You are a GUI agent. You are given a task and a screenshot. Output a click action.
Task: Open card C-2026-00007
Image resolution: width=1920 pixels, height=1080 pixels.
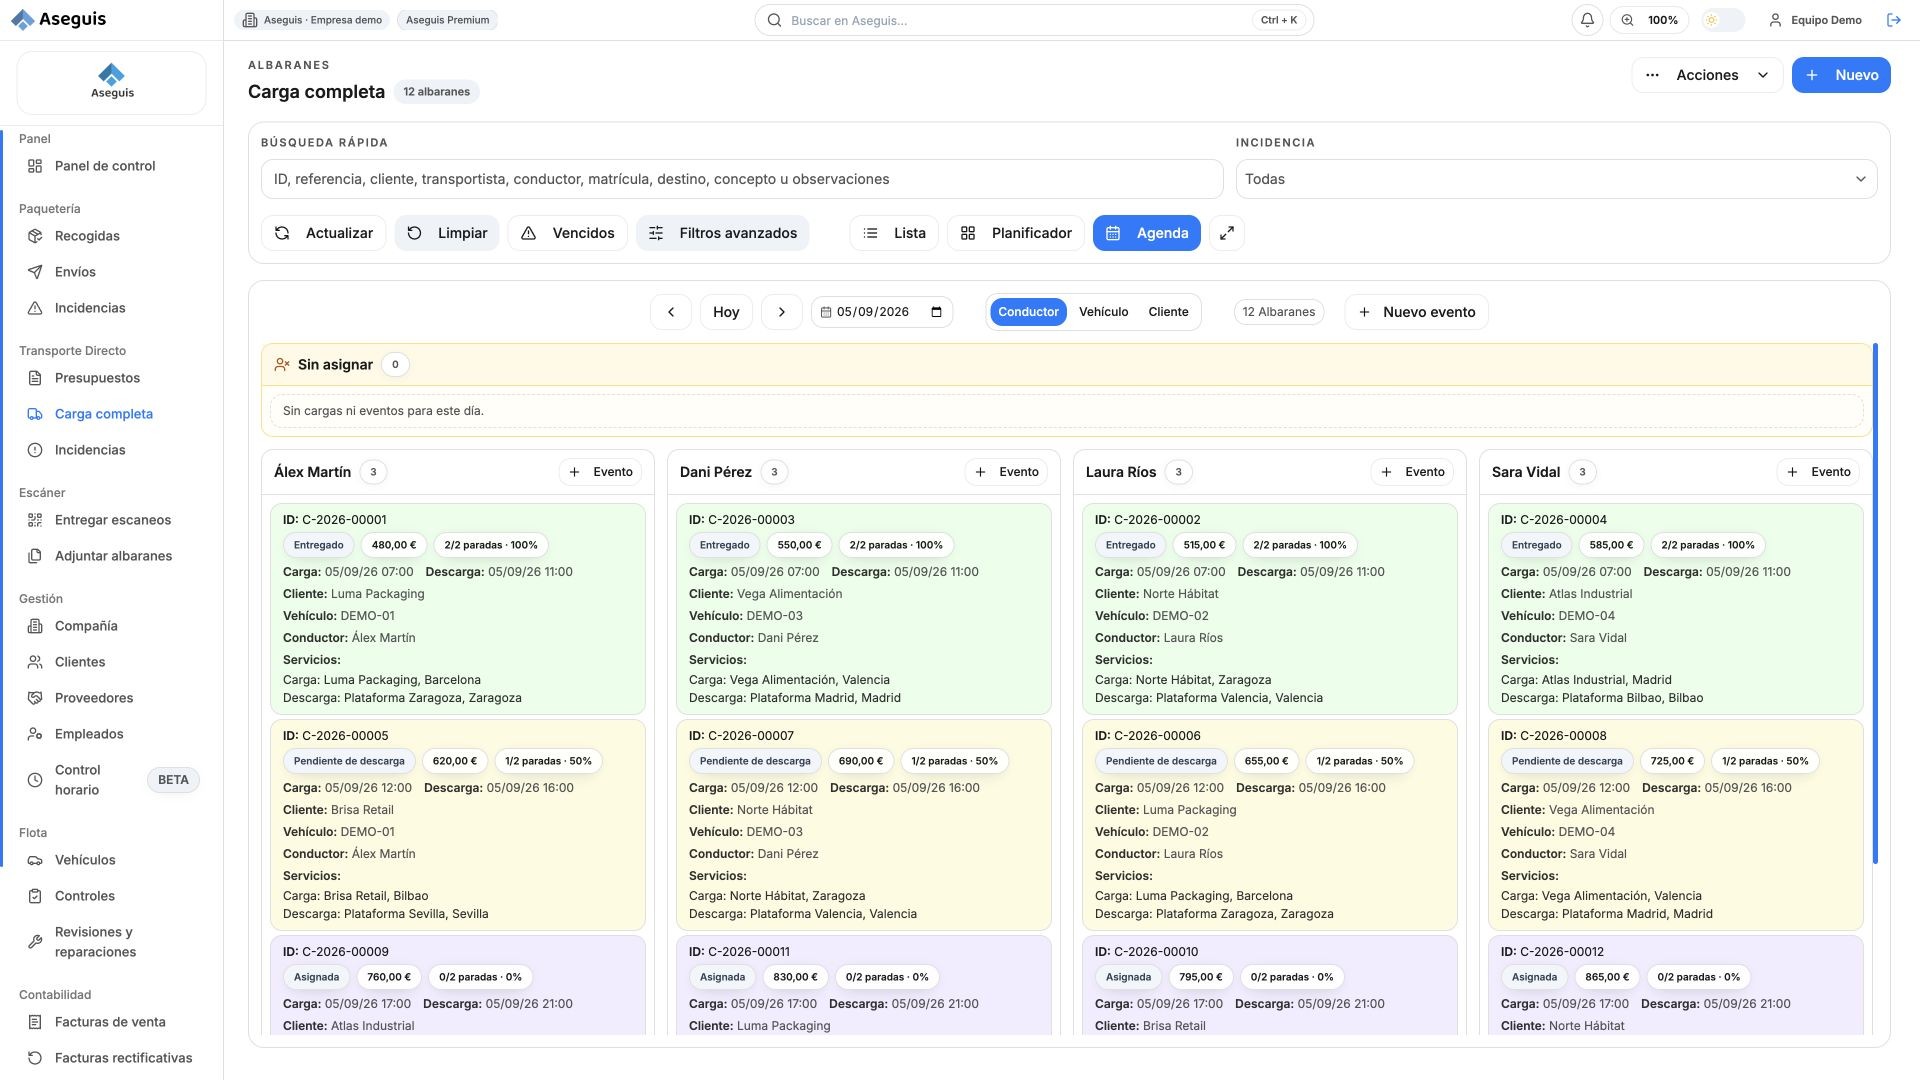(864, 825)
